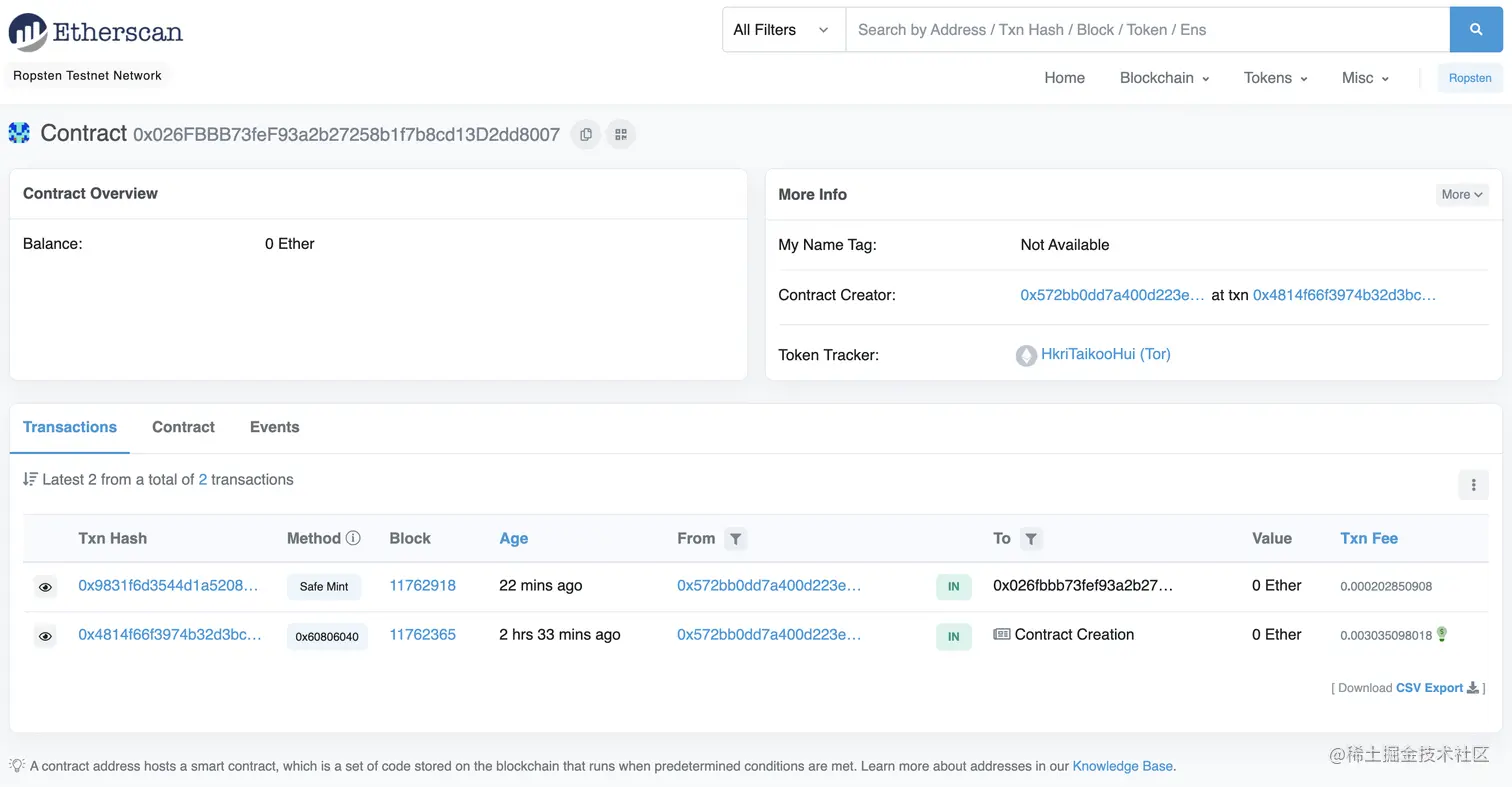Click the total of 2 transactions link

pyautogui.click(x=203, y=479)
